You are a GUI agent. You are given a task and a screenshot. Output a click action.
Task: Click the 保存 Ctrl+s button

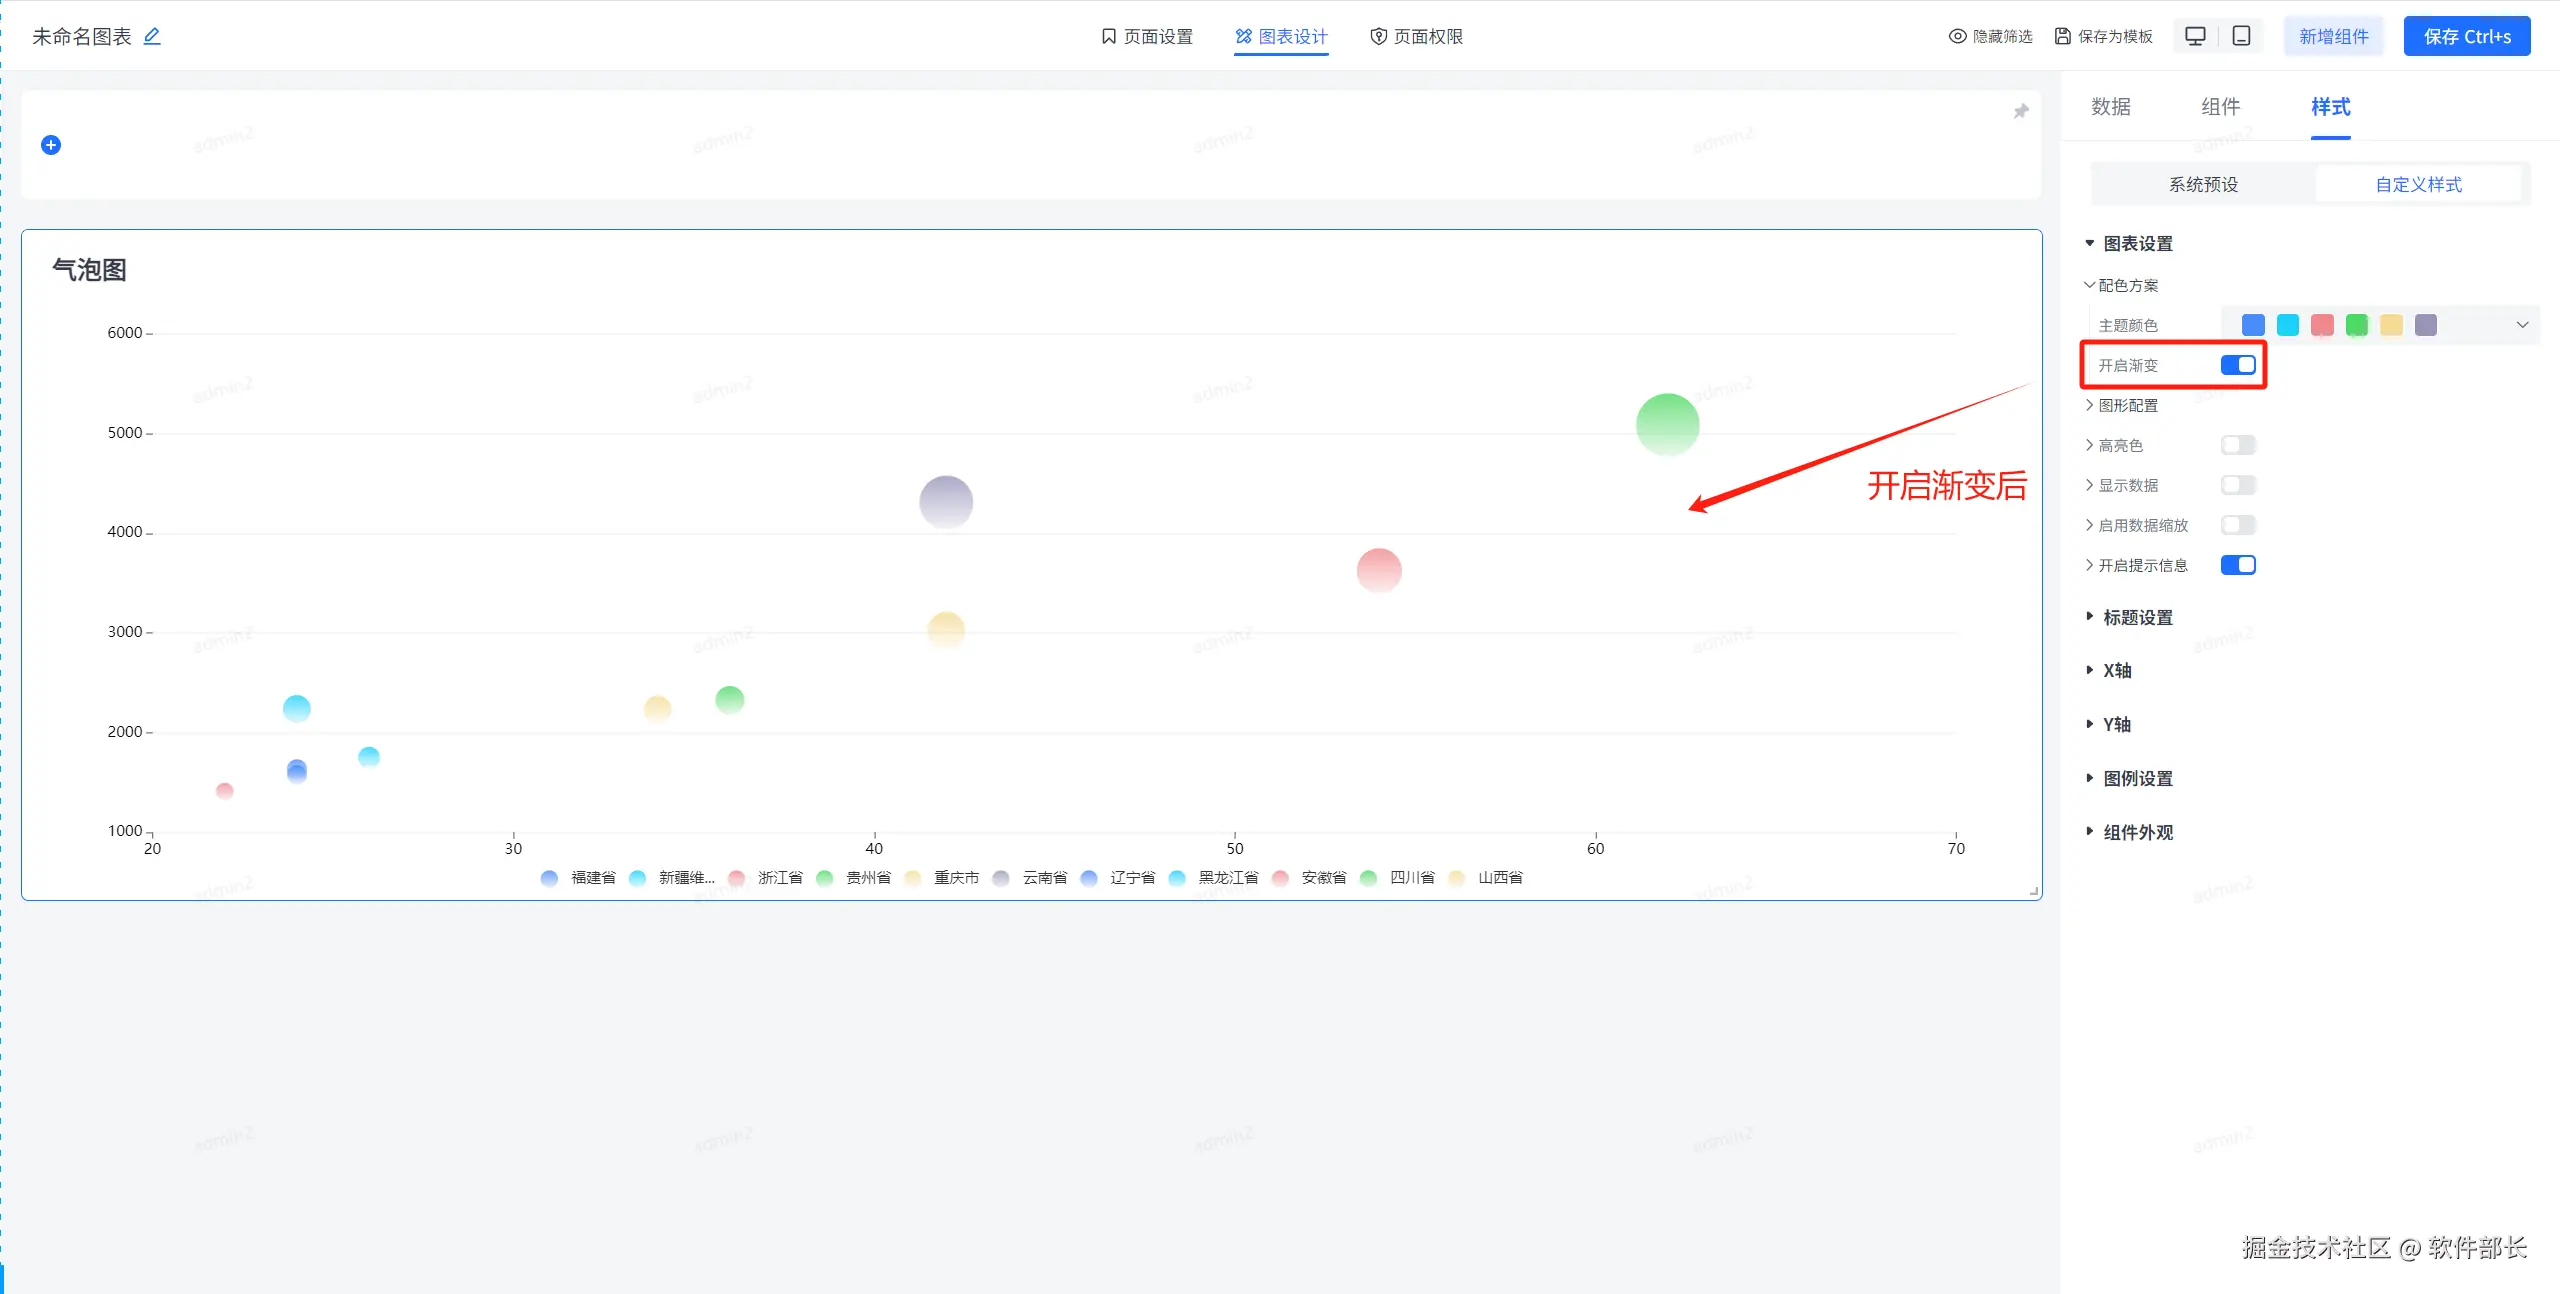2466,36
